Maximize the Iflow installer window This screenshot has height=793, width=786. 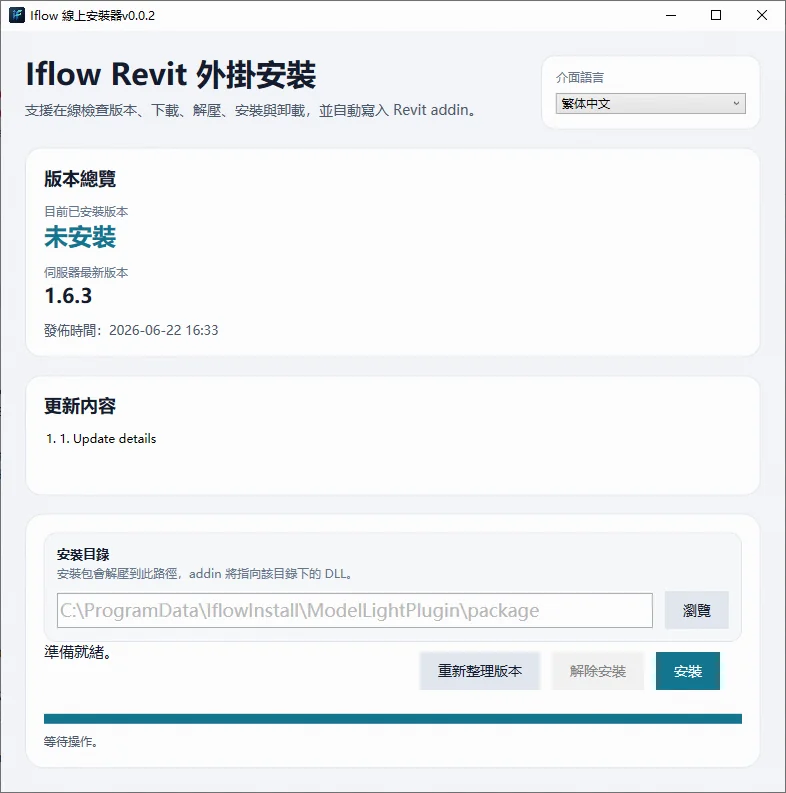[716, 15]
